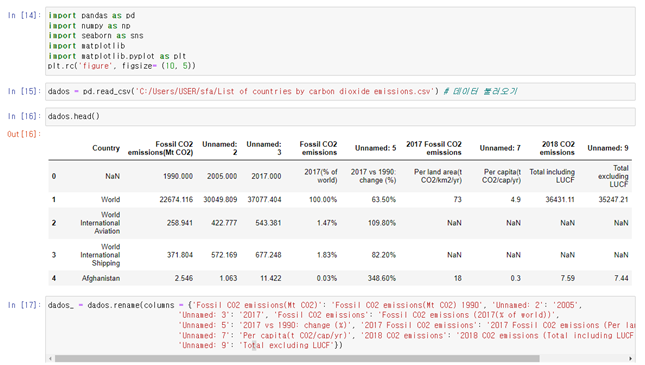645x365 pixels.
Task: Click the 348.60% cell
Action: pyautogui.click(x=382, y=279)
